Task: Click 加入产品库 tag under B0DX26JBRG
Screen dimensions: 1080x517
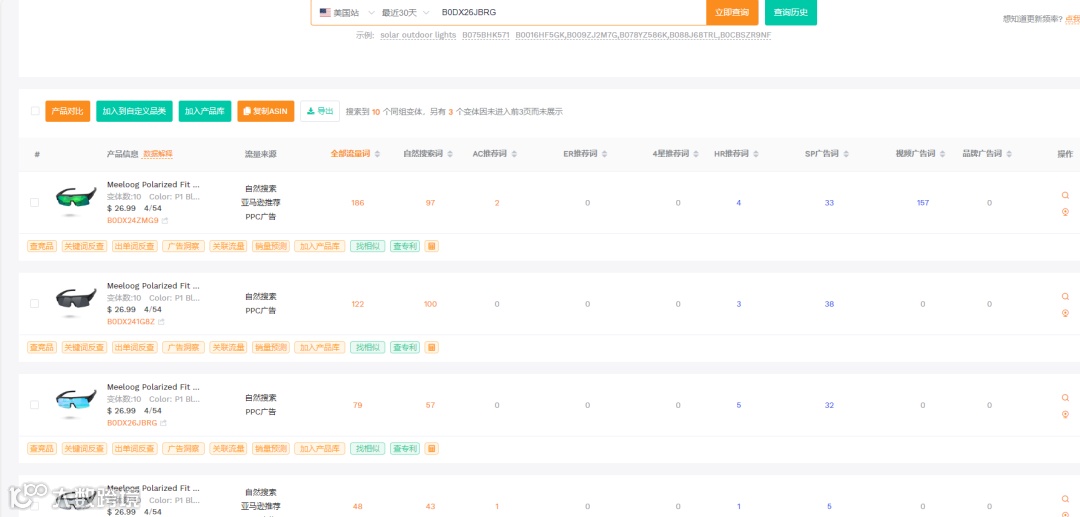Action: (x=320, y=448)
